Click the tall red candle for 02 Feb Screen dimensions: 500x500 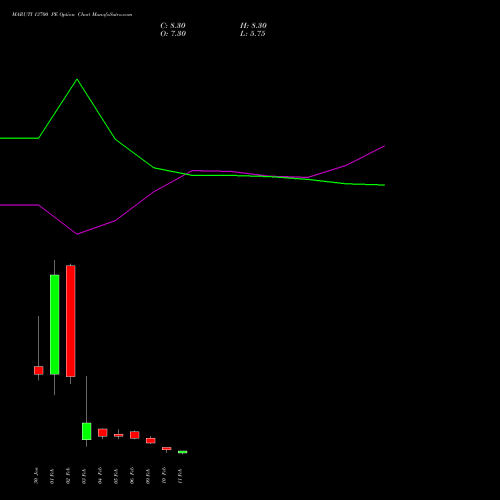point(71,321)
